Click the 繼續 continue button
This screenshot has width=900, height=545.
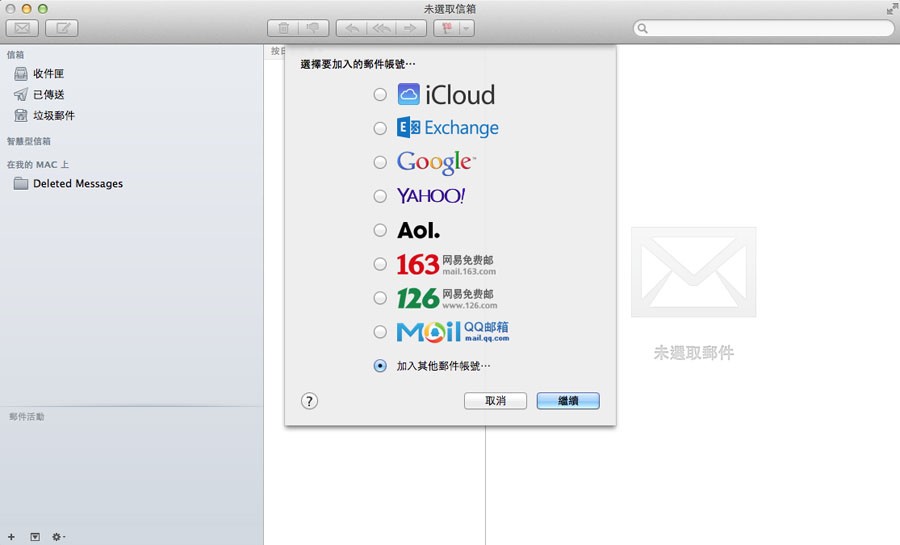click(568, 401)
